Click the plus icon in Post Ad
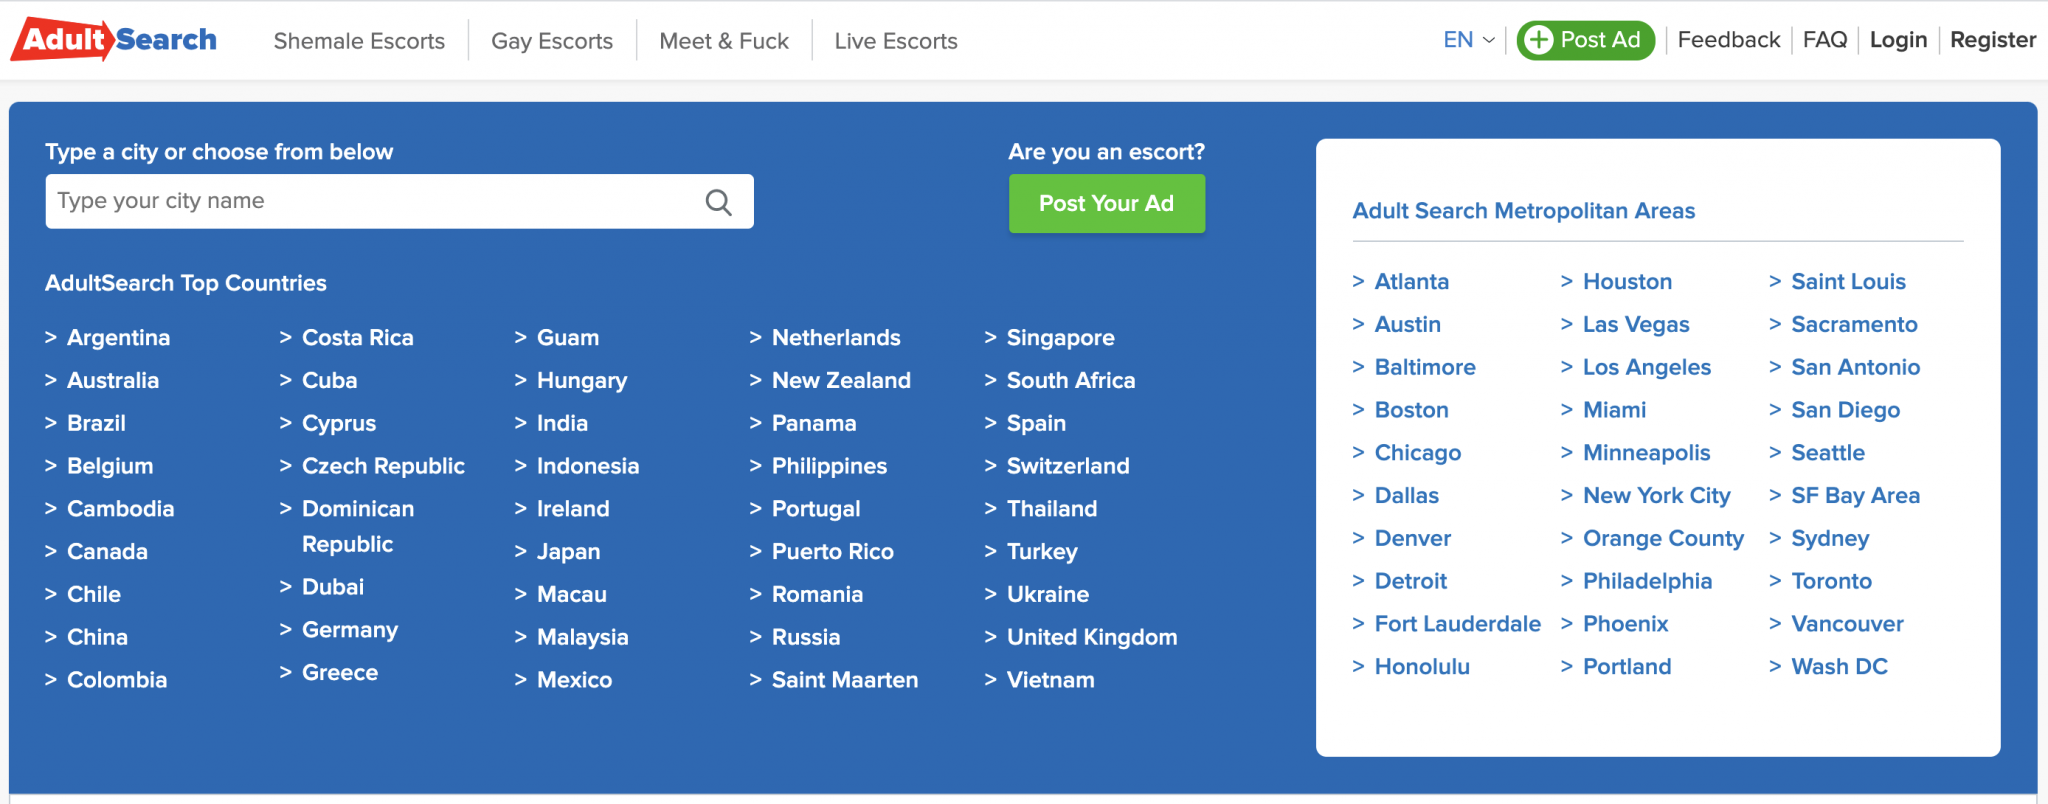The image size is (2048, 804). (x=1539, y=40)
